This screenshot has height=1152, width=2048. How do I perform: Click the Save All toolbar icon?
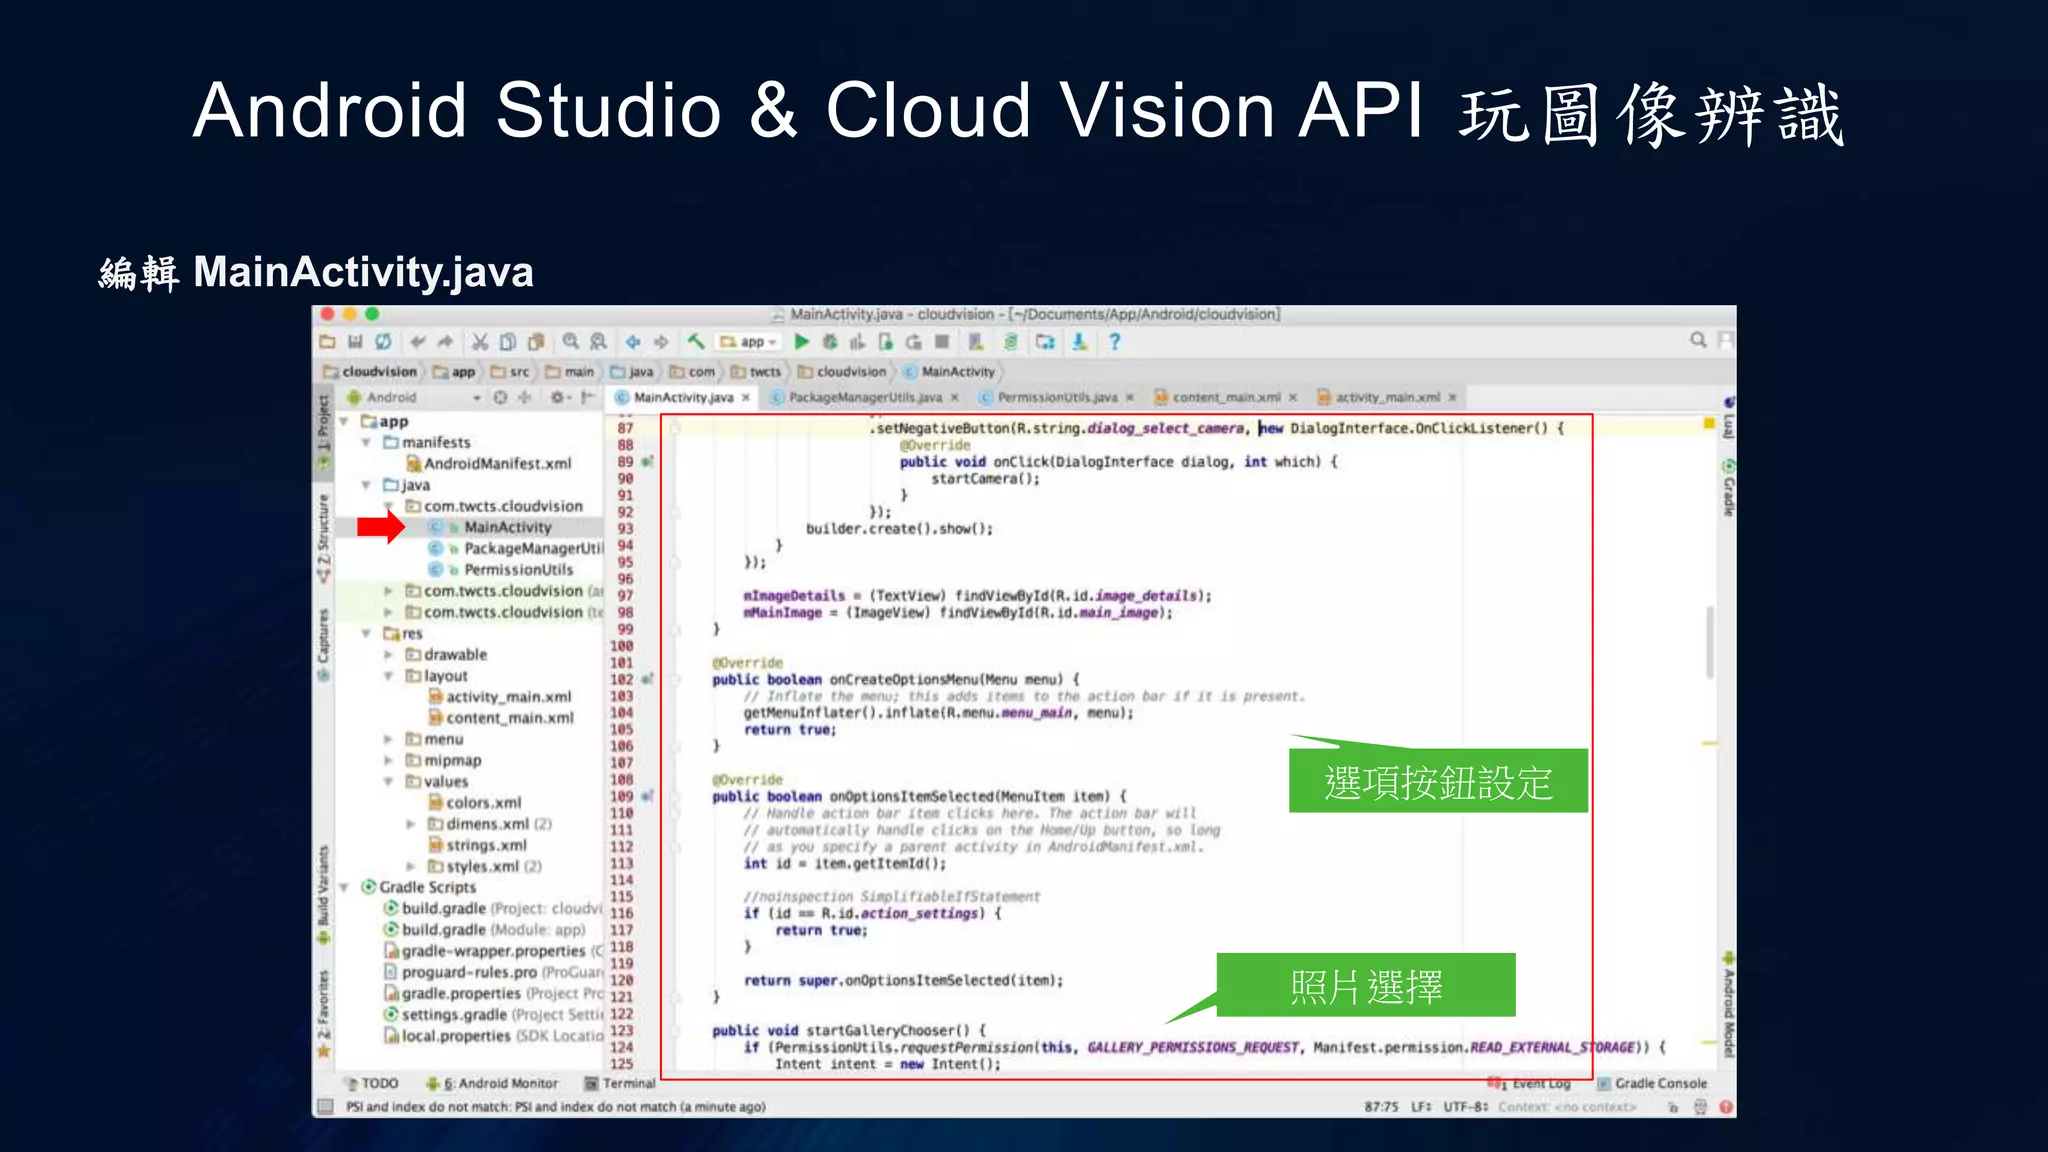[x=355, y=342]
